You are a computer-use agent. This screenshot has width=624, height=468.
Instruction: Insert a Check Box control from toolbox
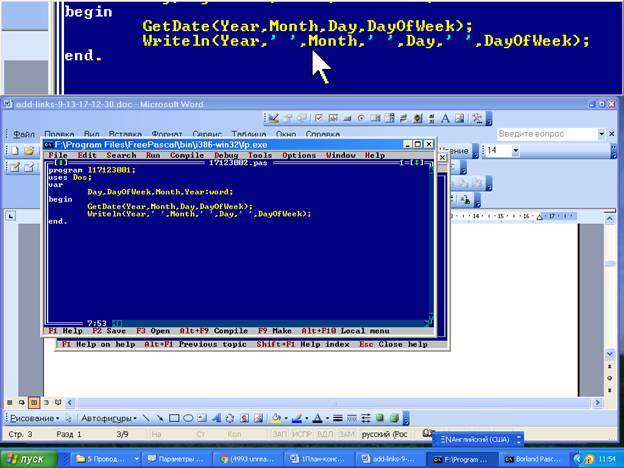[x=319, y=118]
